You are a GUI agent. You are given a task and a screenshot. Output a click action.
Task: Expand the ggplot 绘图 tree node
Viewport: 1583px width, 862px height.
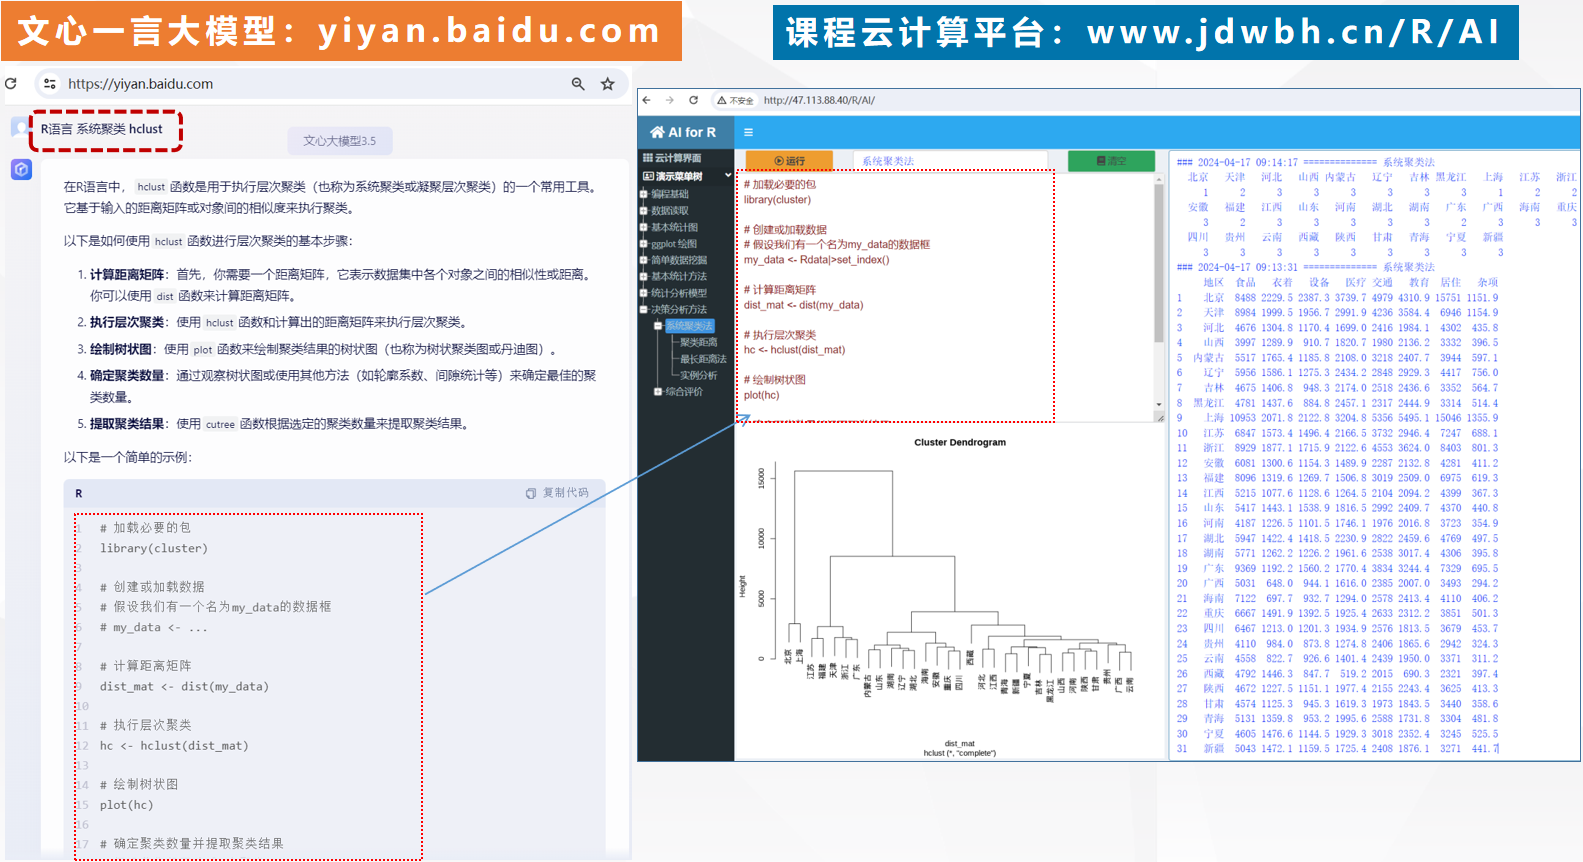click(x=644, y=244)
